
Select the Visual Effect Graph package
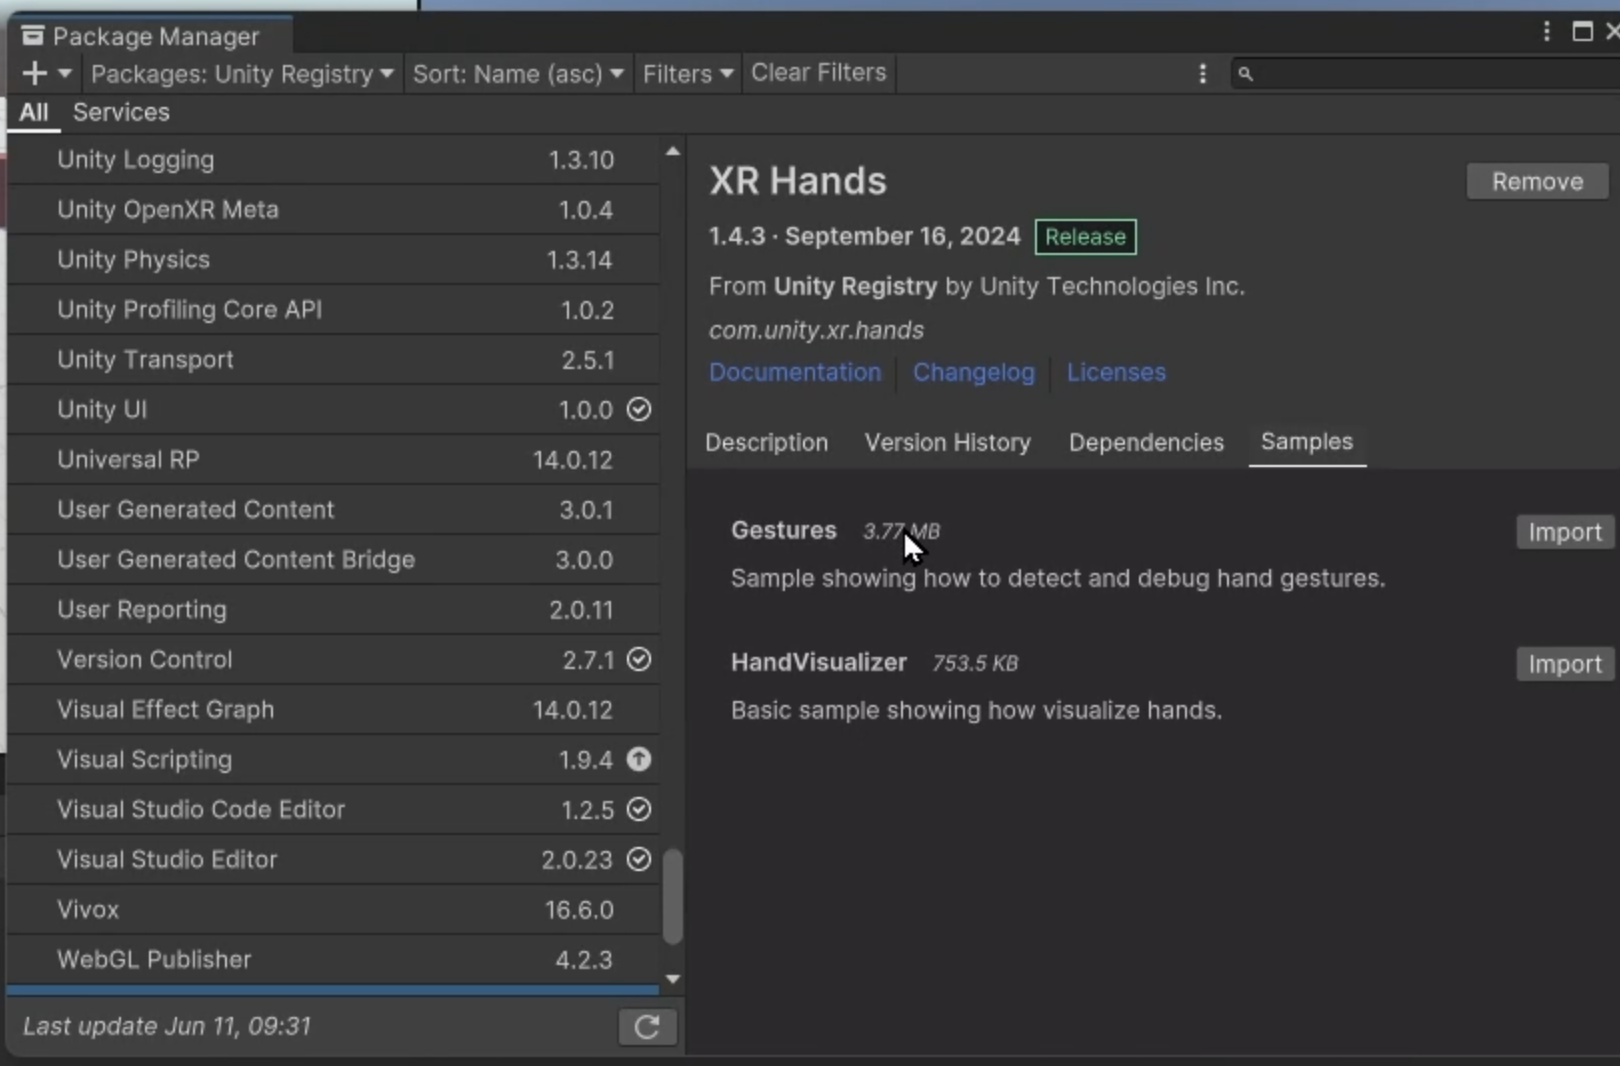(333, 710)
